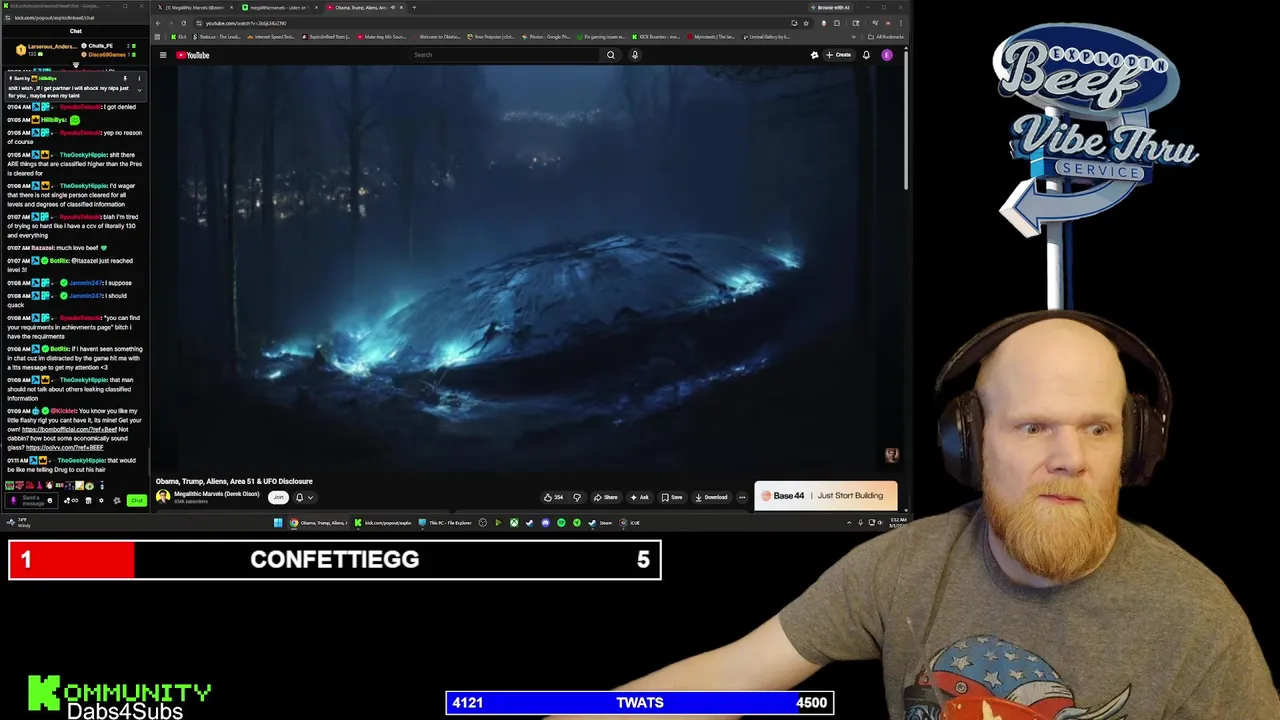Image resolution: width=1280 pixels, height=720 pixels.
Task: Click the weather widget on taskbar
Action: coord(18,522)
